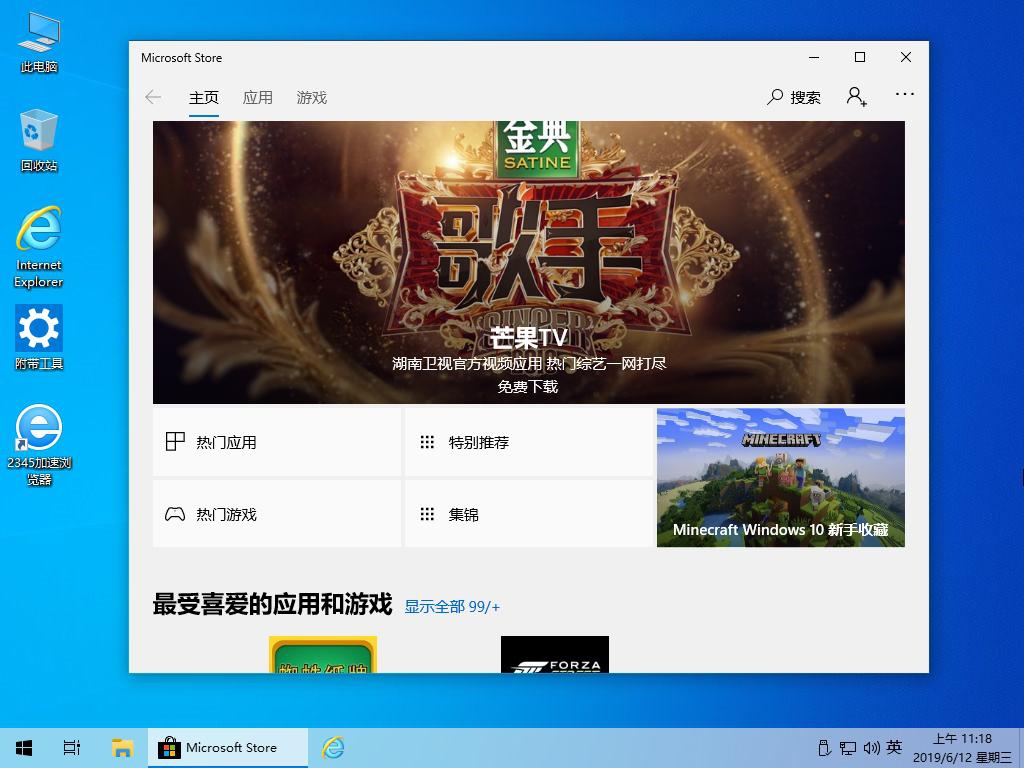Click the network tray icon

click(x=848, y=748)
